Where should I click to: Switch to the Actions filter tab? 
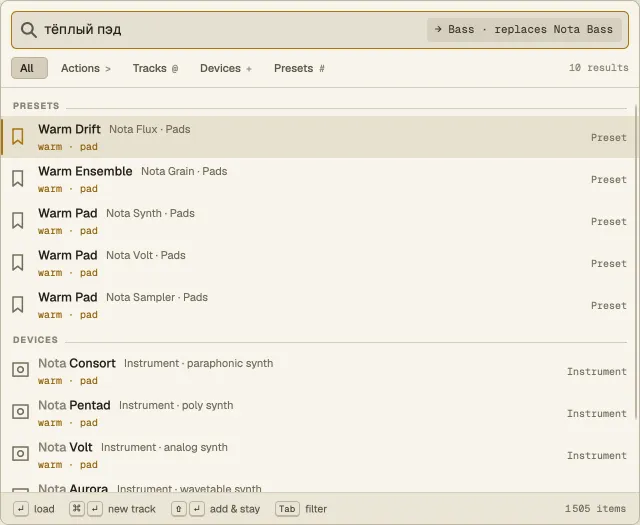(86, 68)
